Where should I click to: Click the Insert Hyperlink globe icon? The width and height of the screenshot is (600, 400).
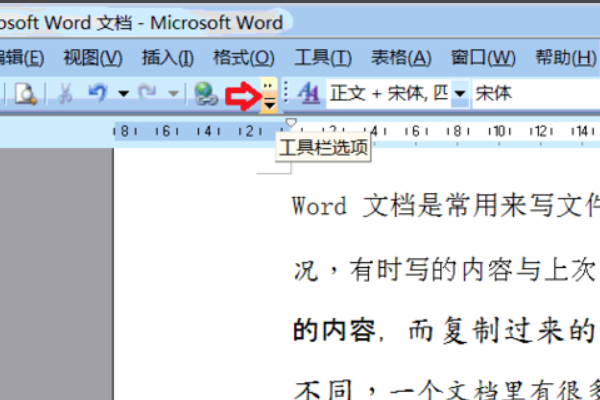[x=206, y=94]
